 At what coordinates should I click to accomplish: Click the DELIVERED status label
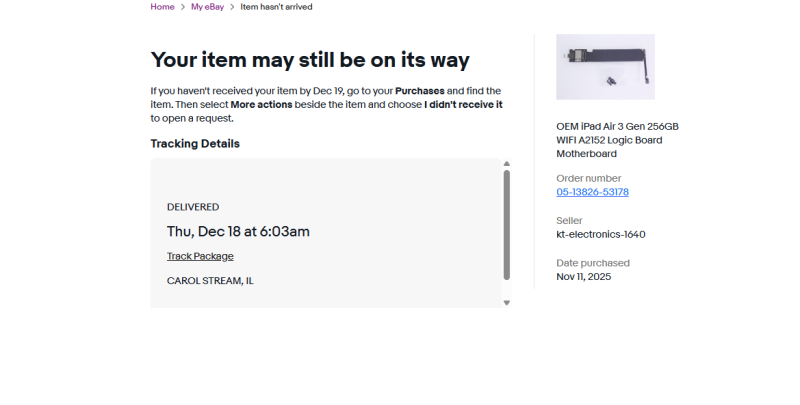pos(193,207)
